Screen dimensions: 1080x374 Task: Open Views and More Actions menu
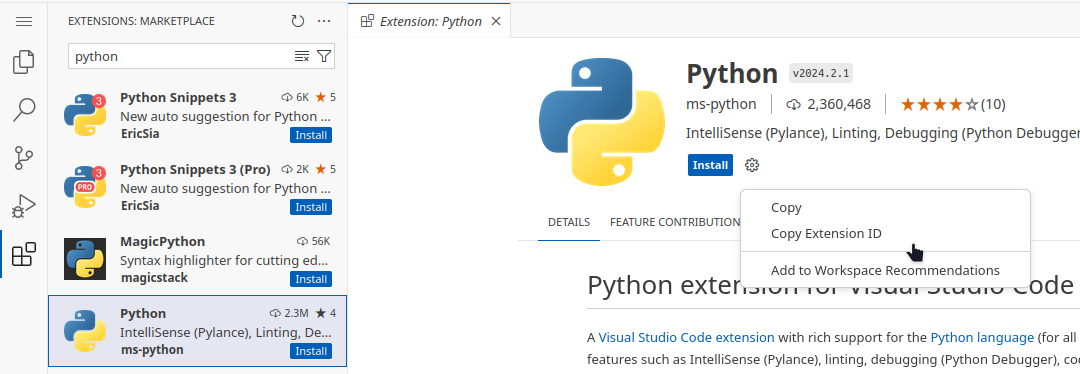point(324,21)
